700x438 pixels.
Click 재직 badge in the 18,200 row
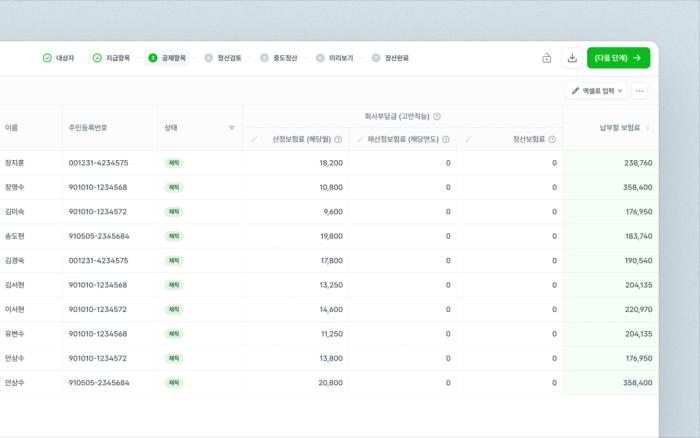click(x=174, y=163)
